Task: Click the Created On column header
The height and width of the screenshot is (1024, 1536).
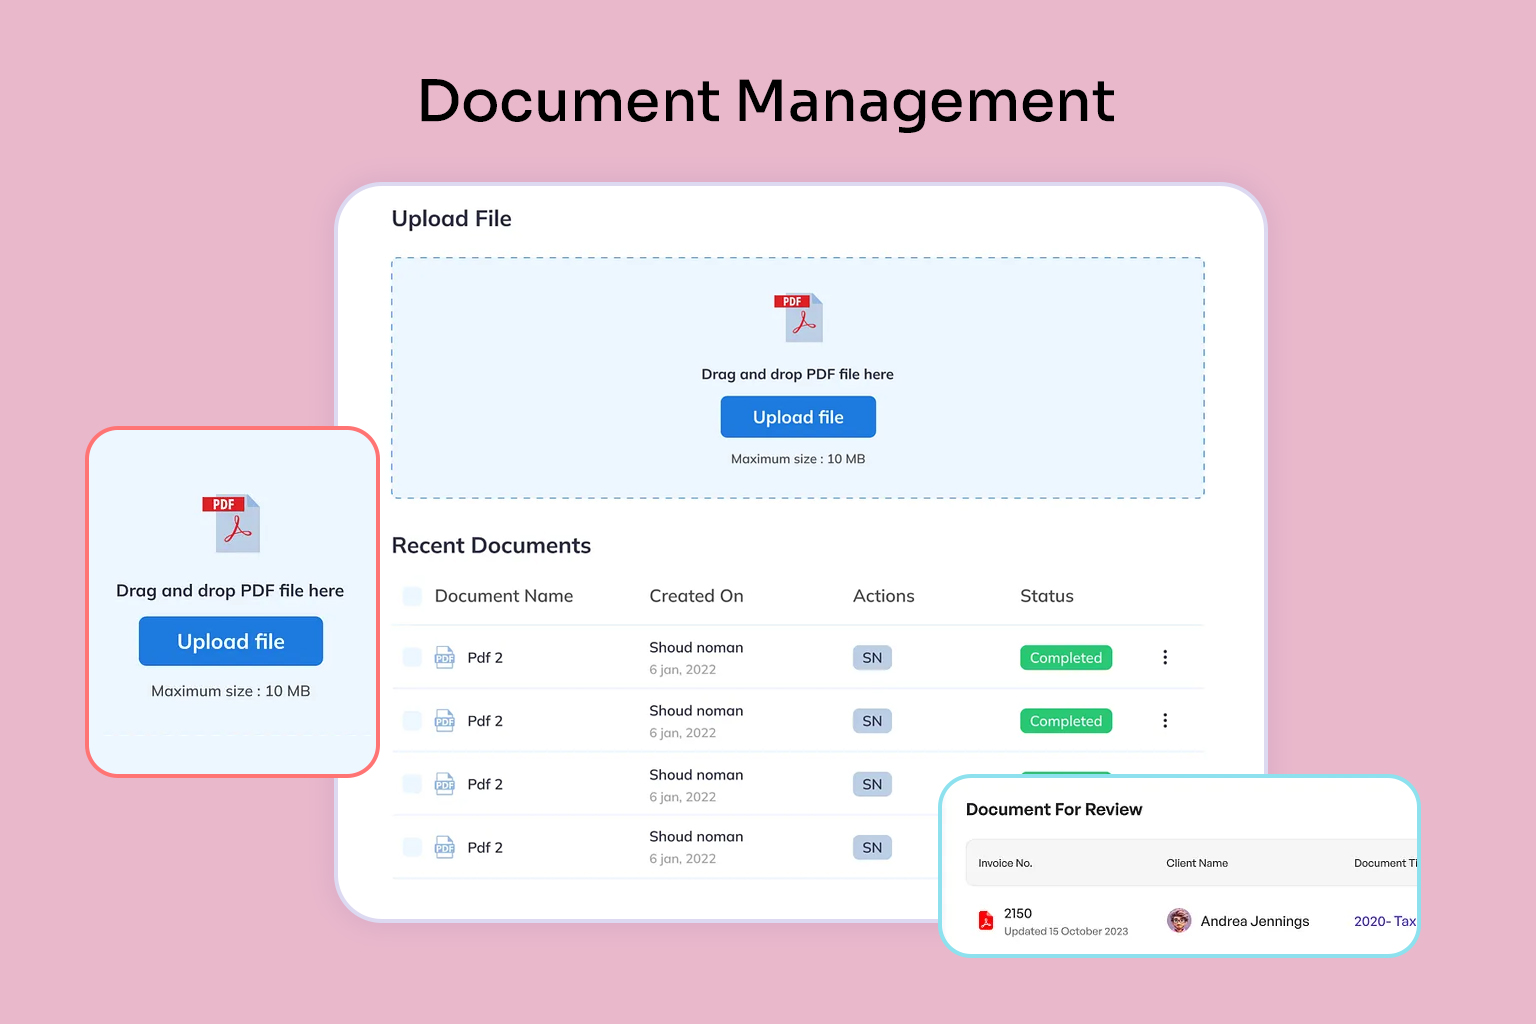Action: (696, 596)
